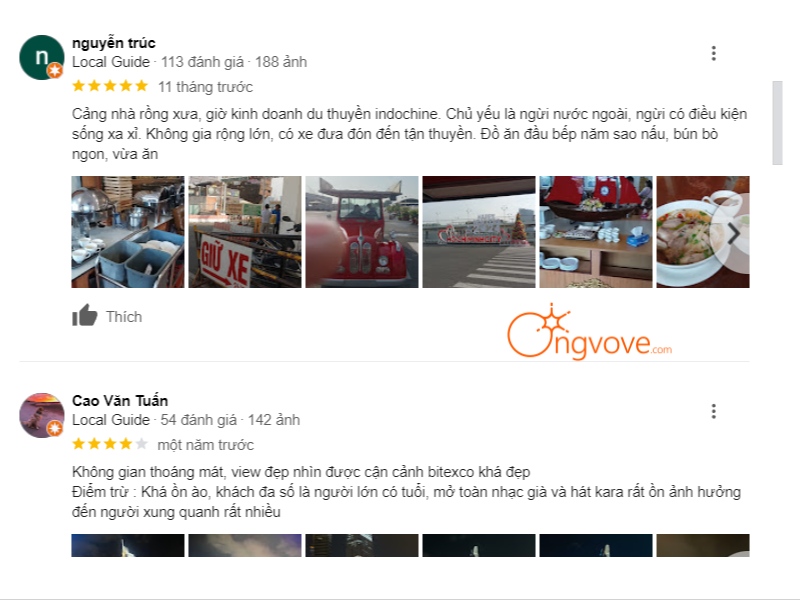Click the thumbs-up Thích icon
The height and width of the screenshot is (600, 800).
(x=84, y=315)
